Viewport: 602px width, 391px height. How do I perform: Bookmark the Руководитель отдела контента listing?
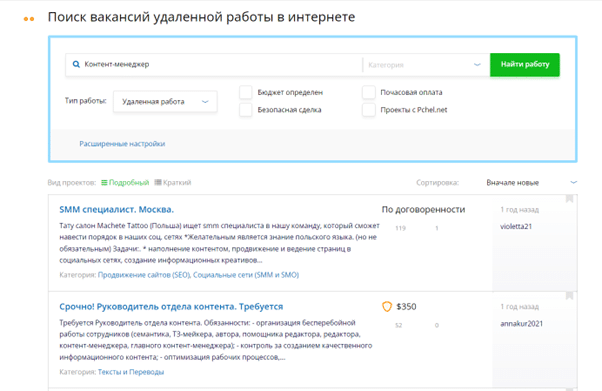tap(569, 296)
